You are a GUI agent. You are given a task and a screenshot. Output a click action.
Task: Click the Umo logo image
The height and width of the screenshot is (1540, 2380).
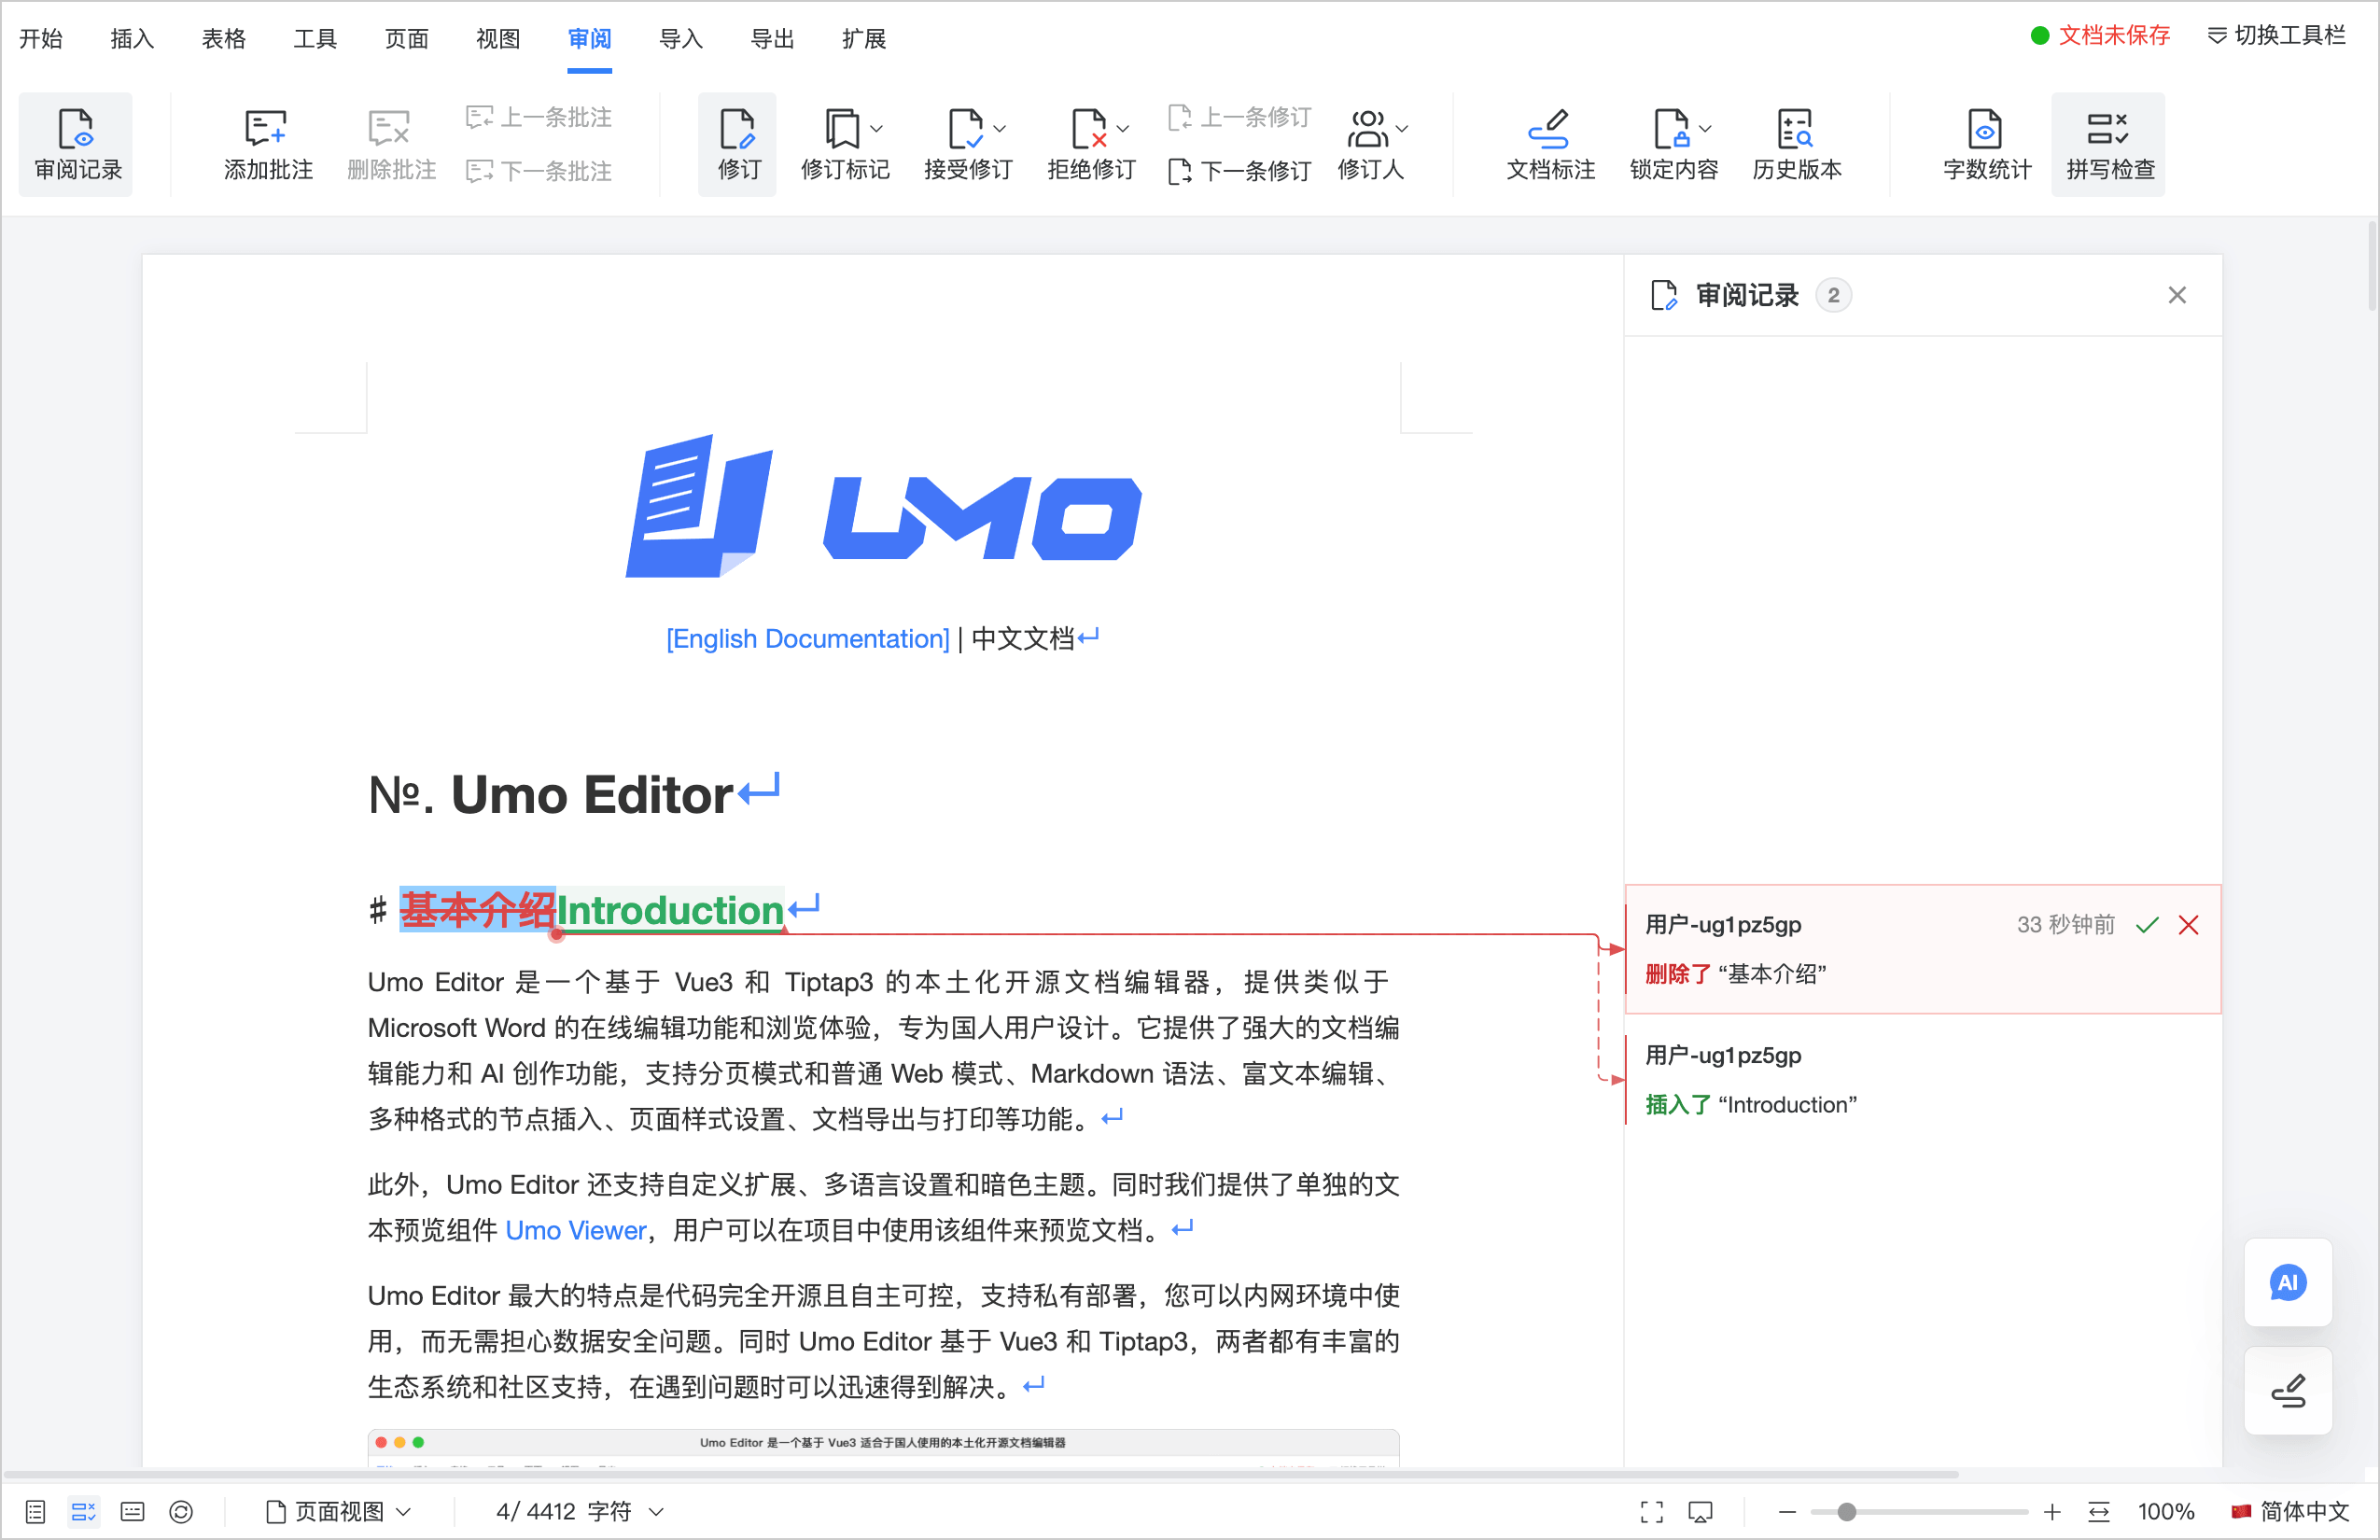pyautogui.click(x=883, y=506)
